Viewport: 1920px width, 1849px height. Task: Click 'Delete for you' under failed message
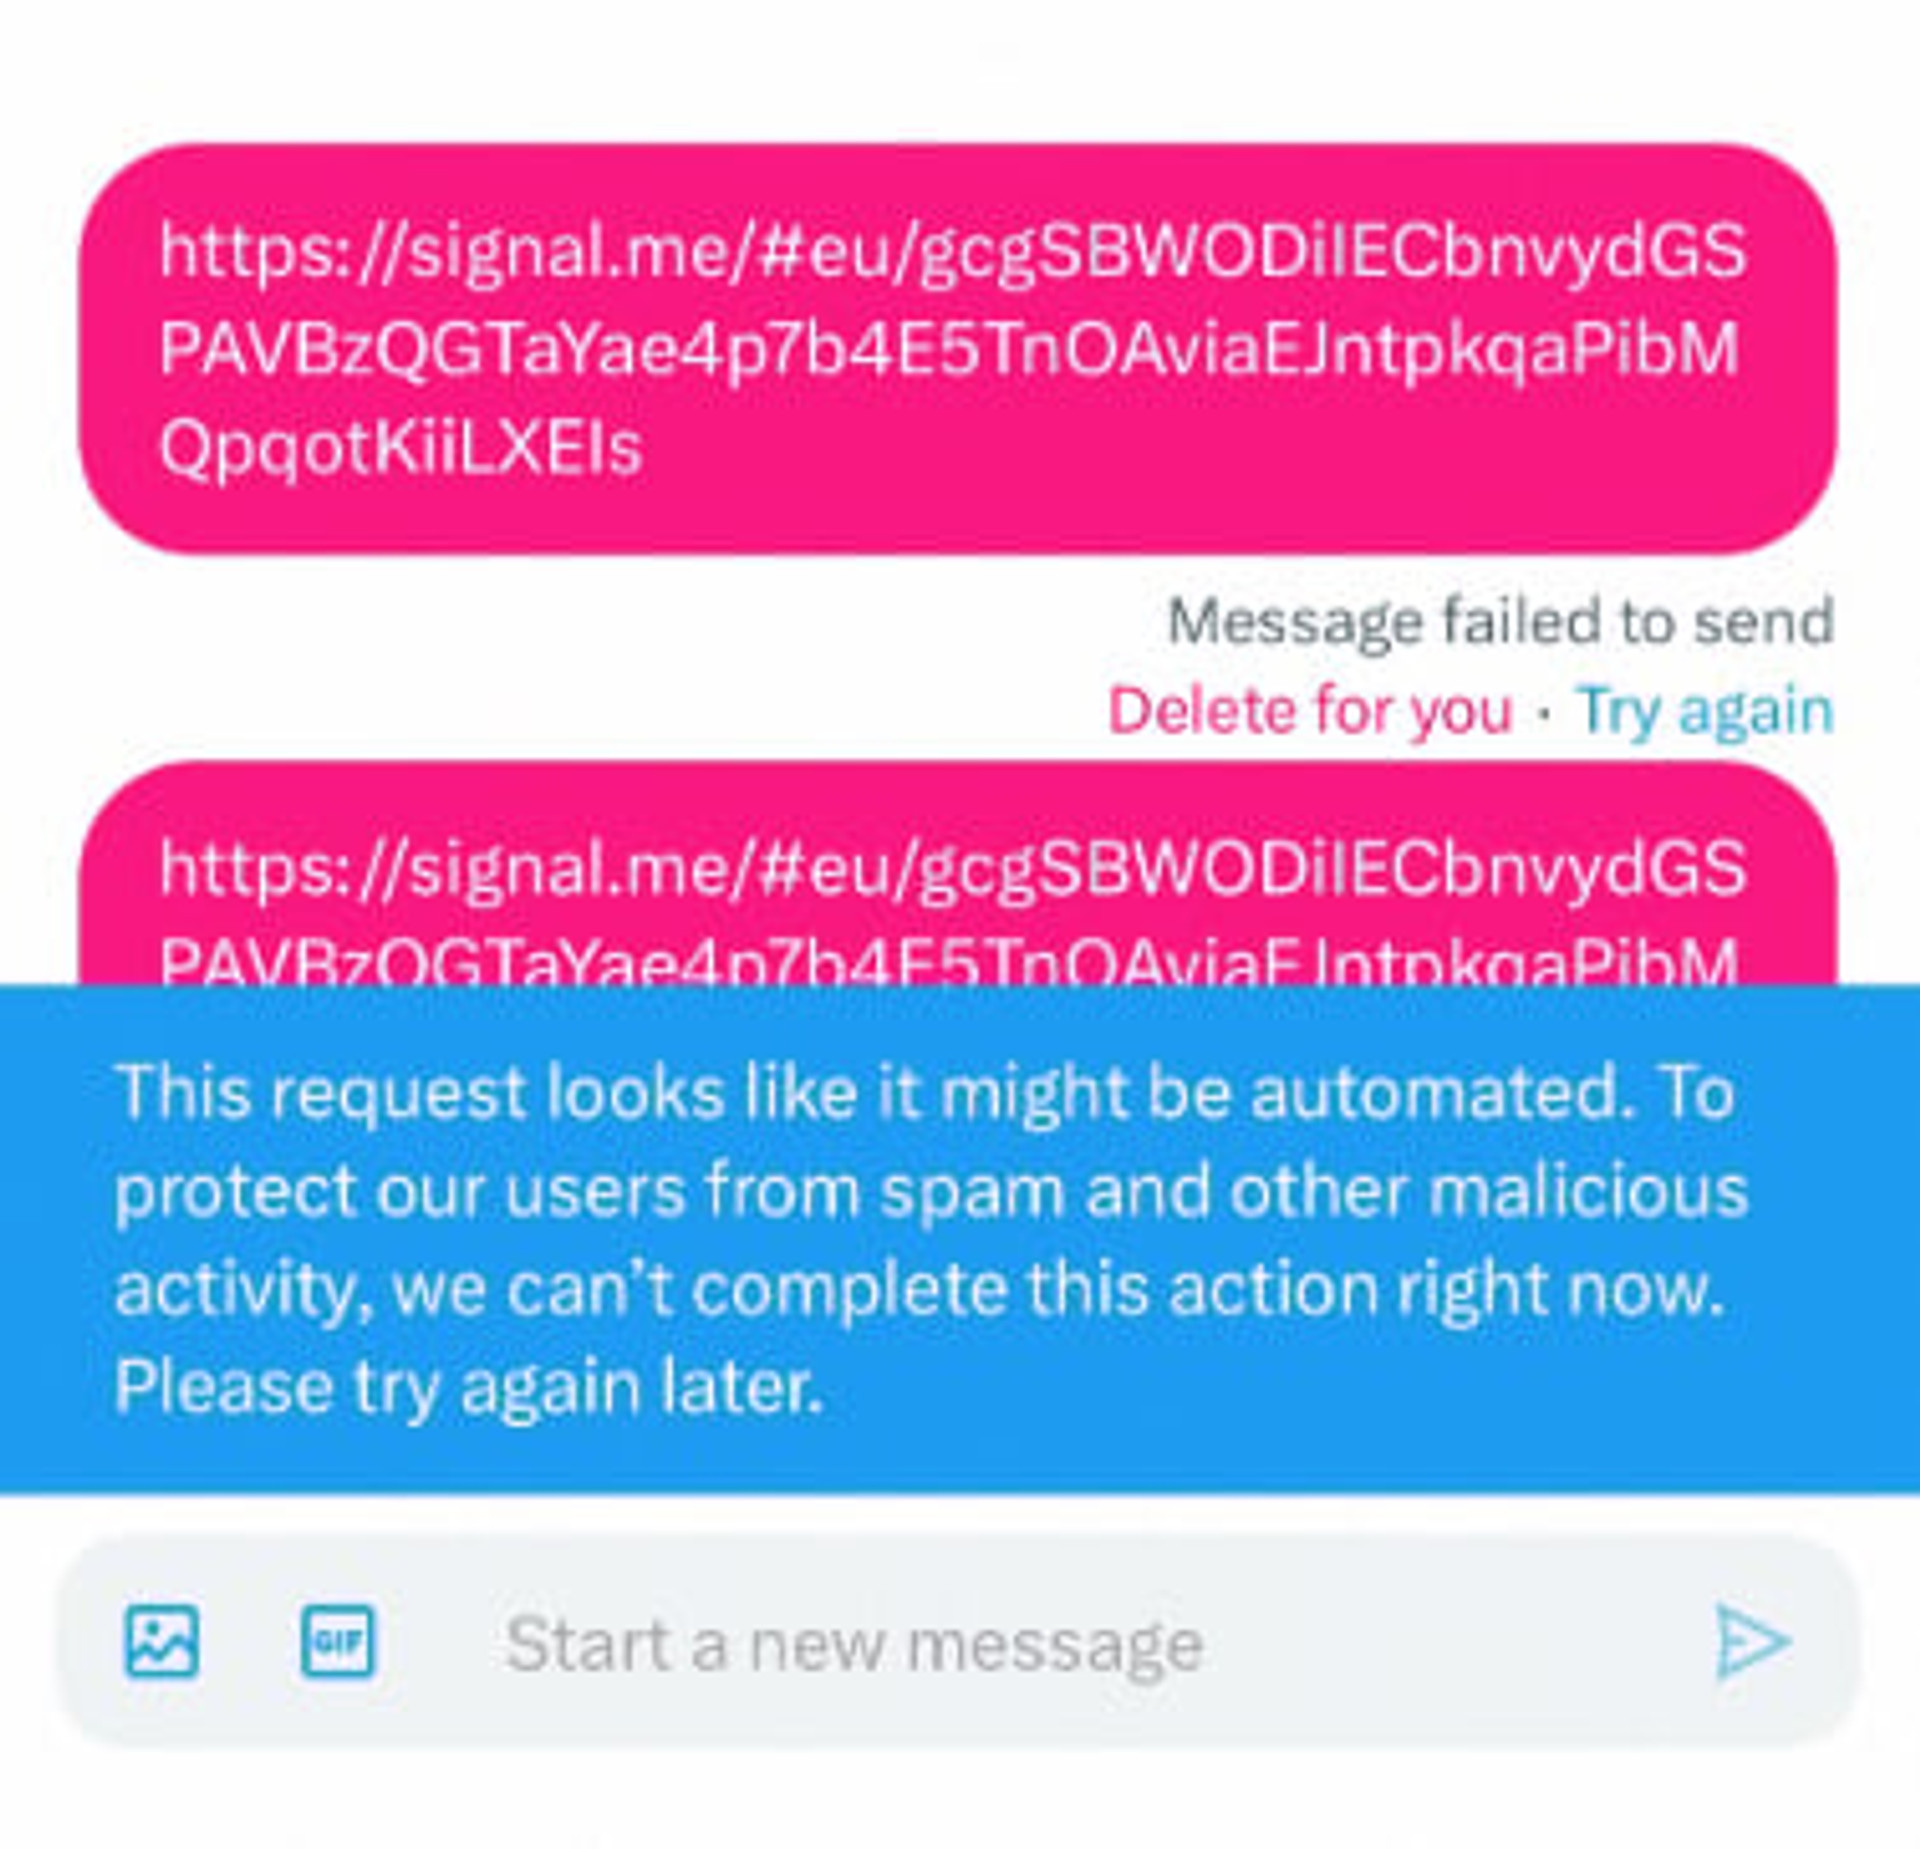(x=1310, y=711)
